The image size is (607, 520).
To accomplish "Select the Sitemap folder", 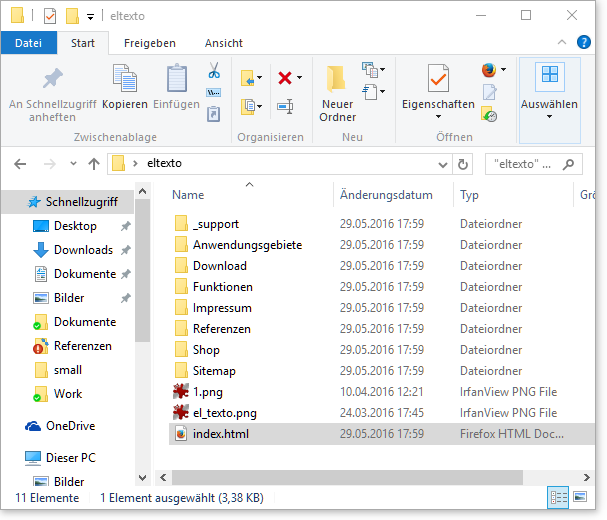I will [214, 371].
